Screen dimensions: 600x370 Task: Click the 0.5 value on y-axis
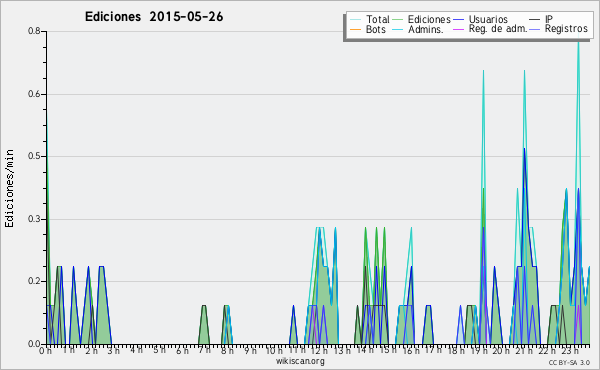click(x=35, y=157)
